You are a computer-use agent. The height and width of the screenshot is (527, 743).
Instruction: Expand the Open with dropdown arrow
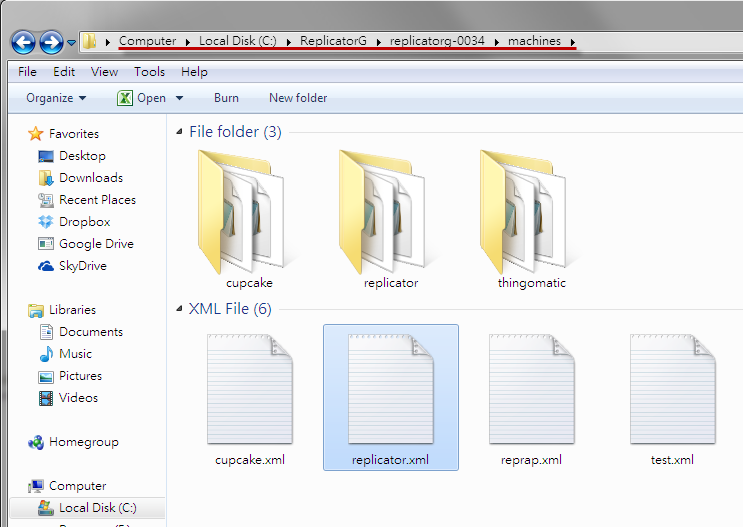(x=180, y=98)
